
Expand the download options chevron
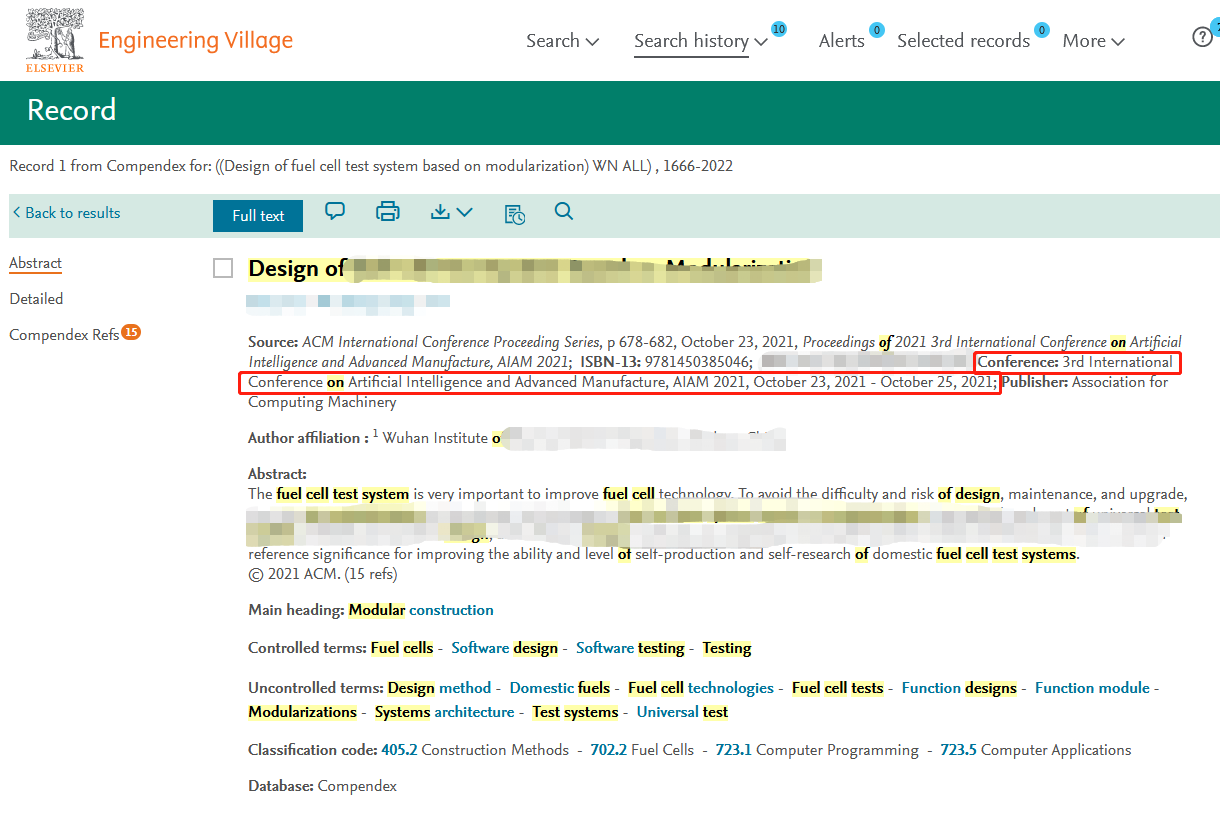(464, 212)
